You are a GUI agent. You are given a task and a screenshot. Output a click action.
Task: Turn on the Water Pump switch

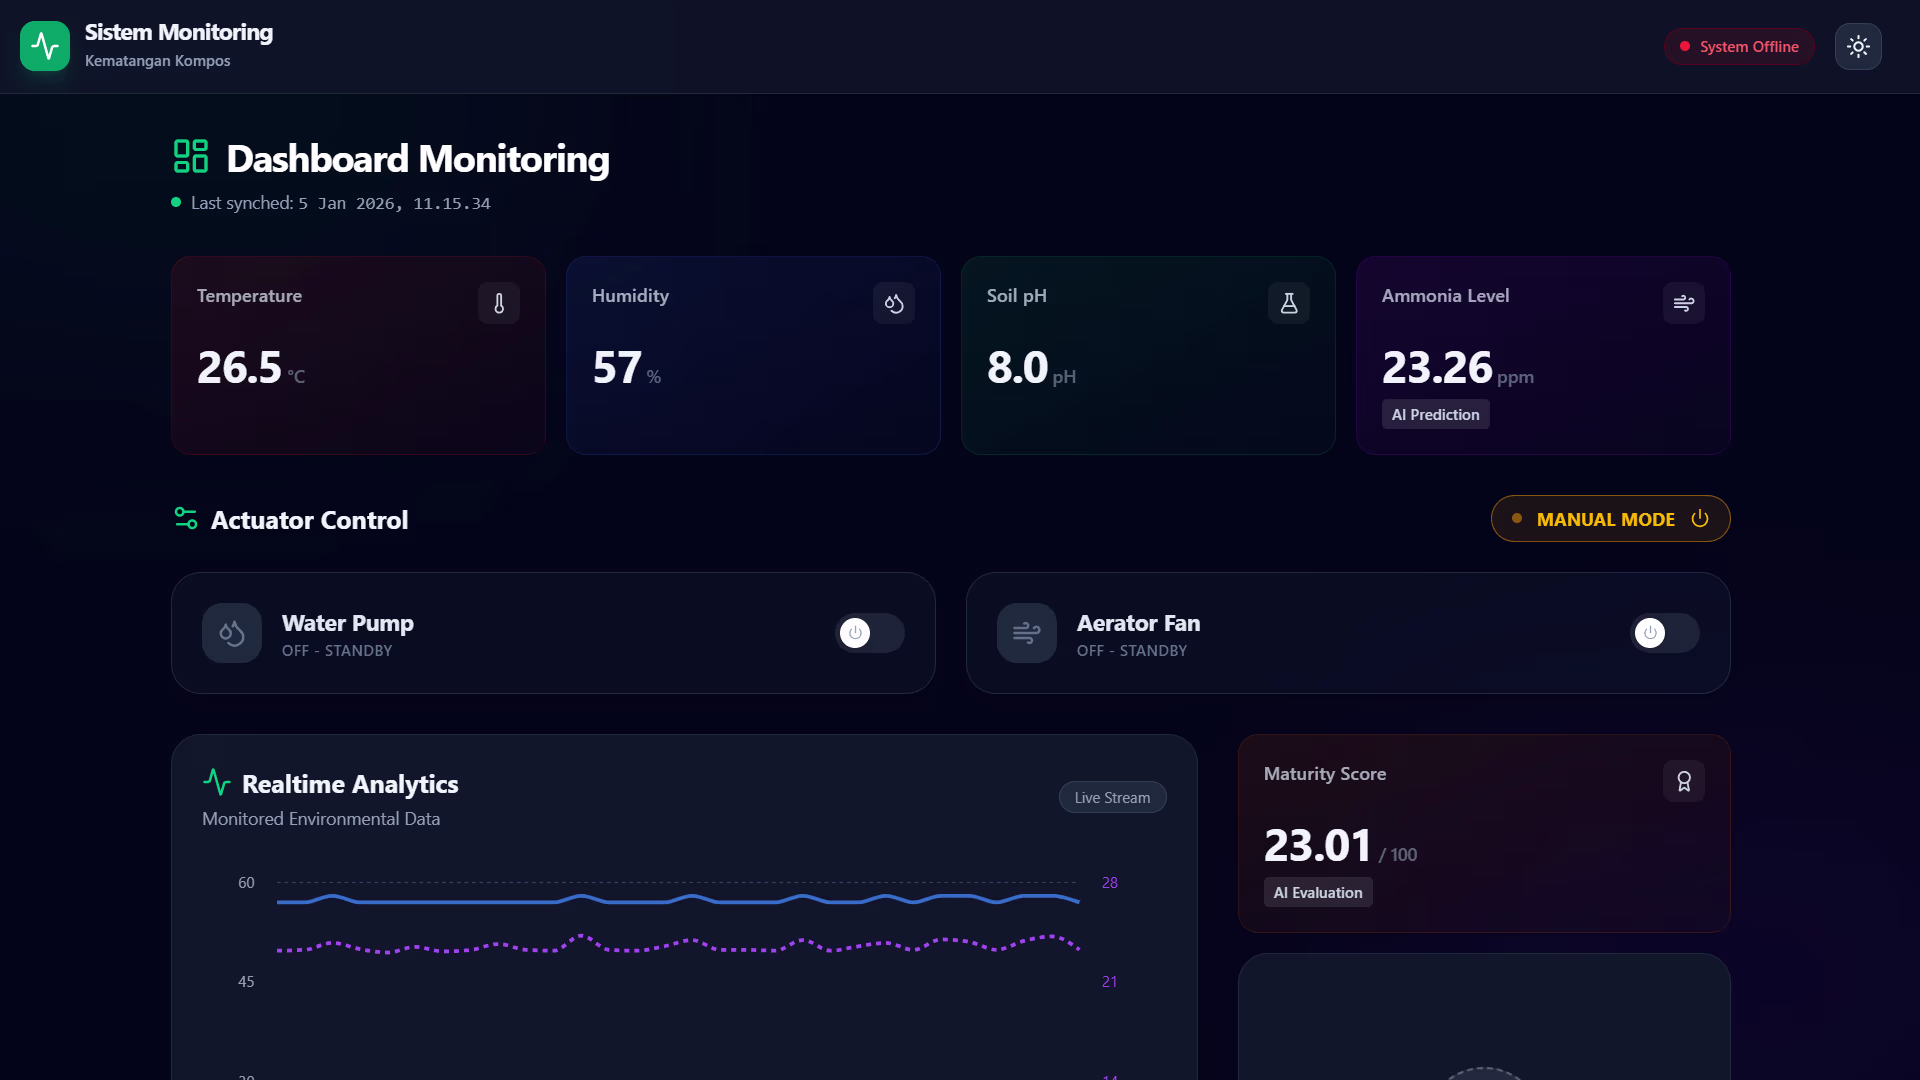tap(870, 633)
